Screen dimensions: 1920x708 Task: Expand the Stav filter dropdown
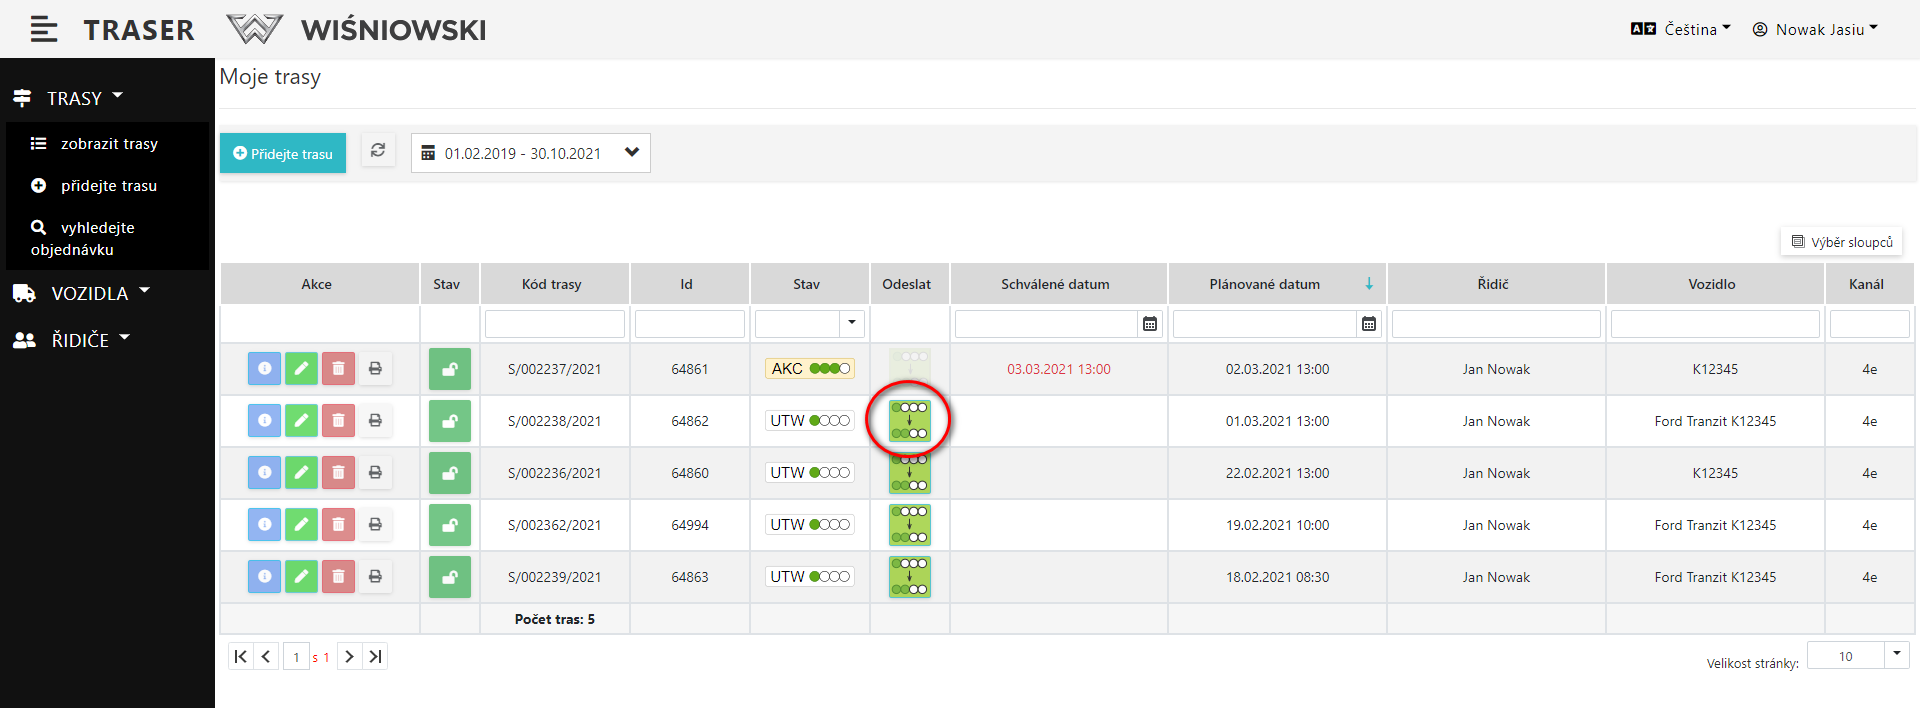[851, 323]
